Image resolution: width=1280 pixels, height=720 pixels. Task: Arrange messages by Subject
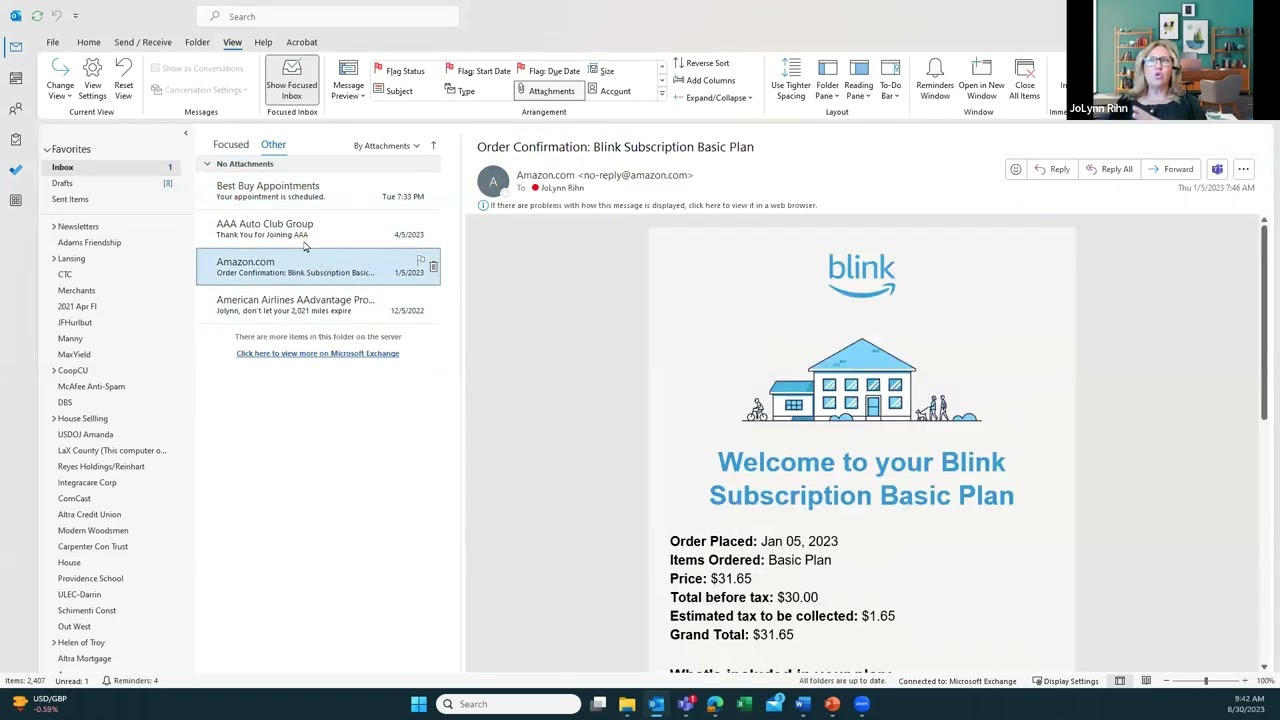(393, 91)
